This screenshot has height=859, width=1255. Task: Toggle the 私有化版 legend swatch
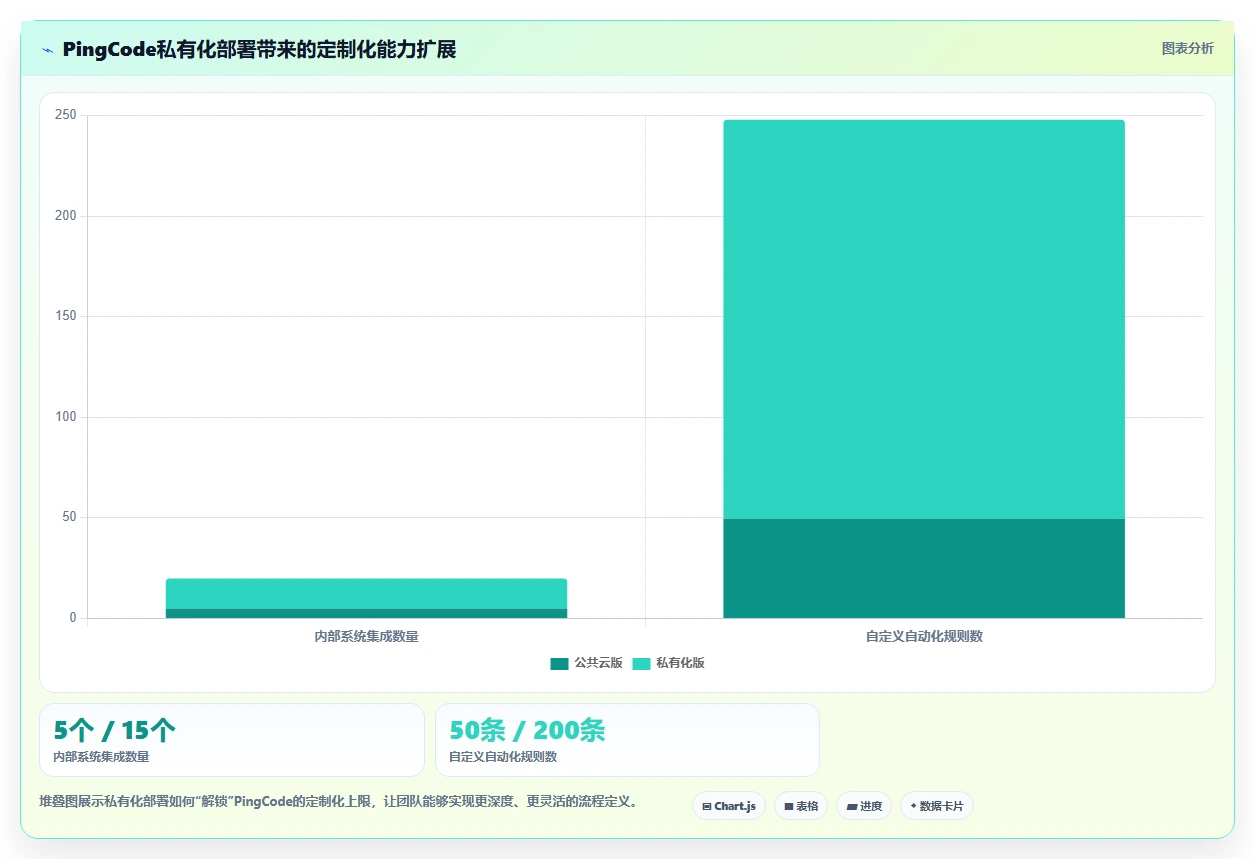pos(641,664)
